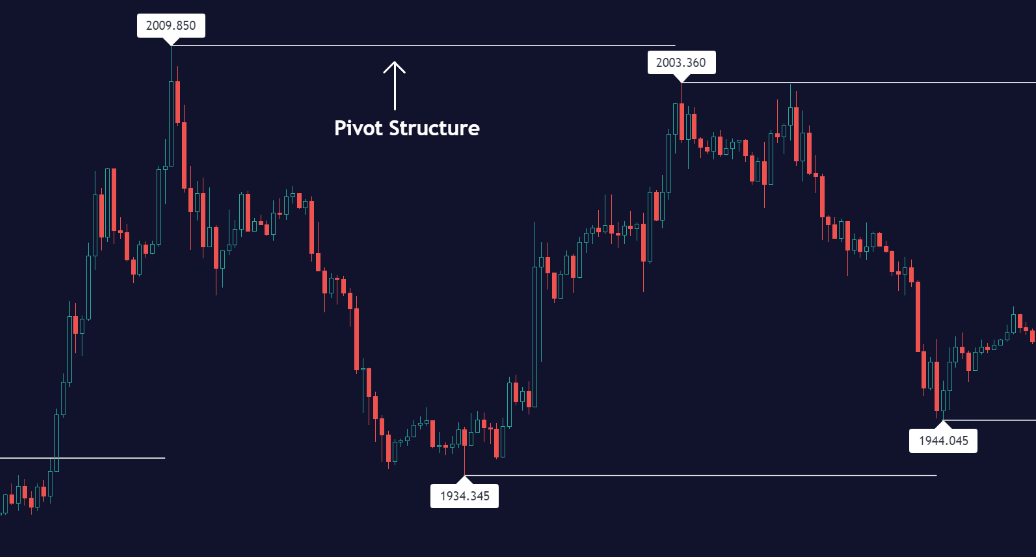The image size is (1036, 557).
Task: Click the 1934.345 pivot low label
Action: [464, 494]
